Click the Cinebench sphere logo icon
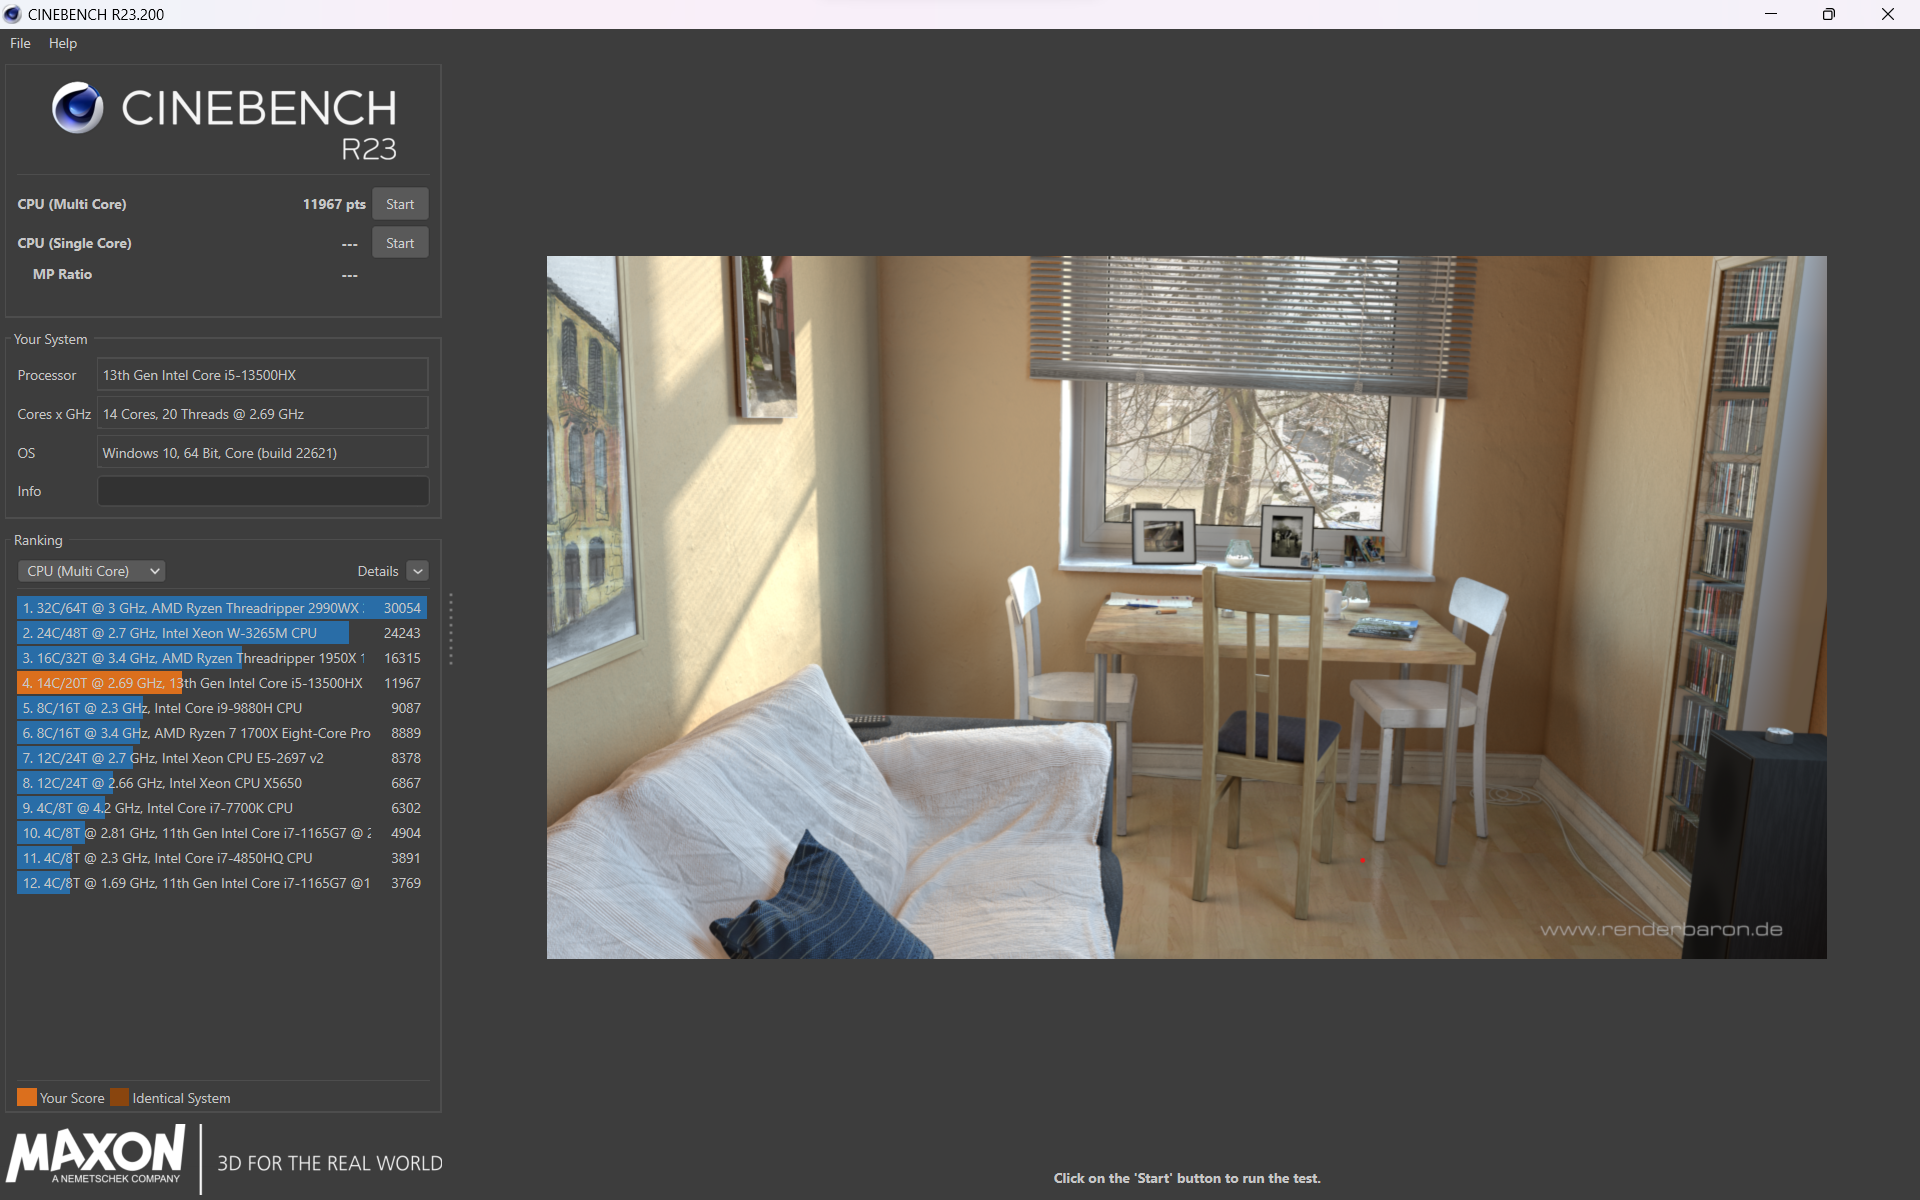Viewport: 1920px width, 1200px height. tap(77, 108)
